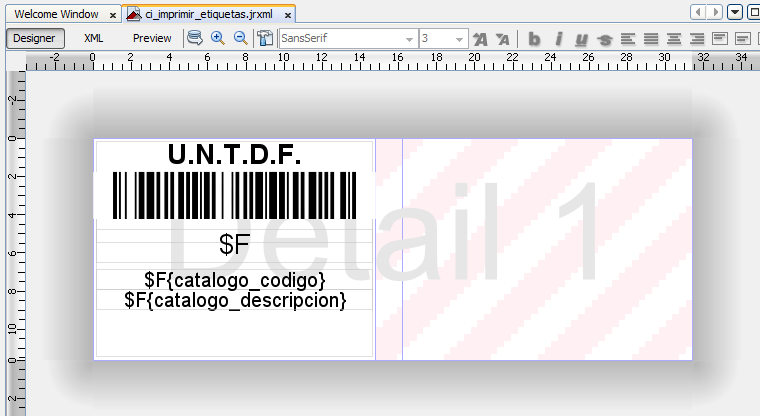Select the barcode element in the report

[x=235, y=195]
